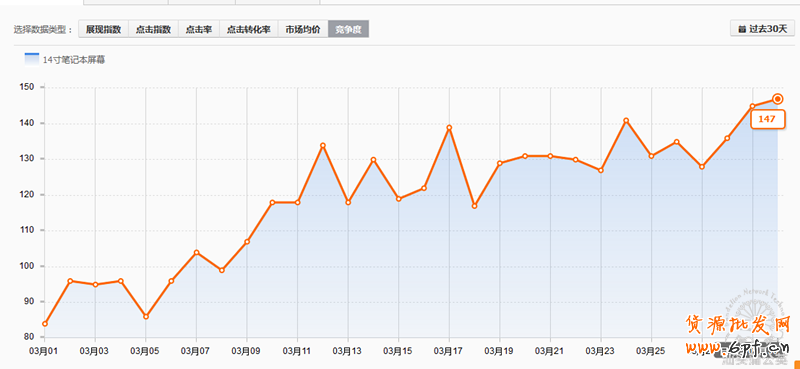
Task: Toggle the 14寸笔记本屏幕 legend swatch
Action: click(x=32, y=59)
